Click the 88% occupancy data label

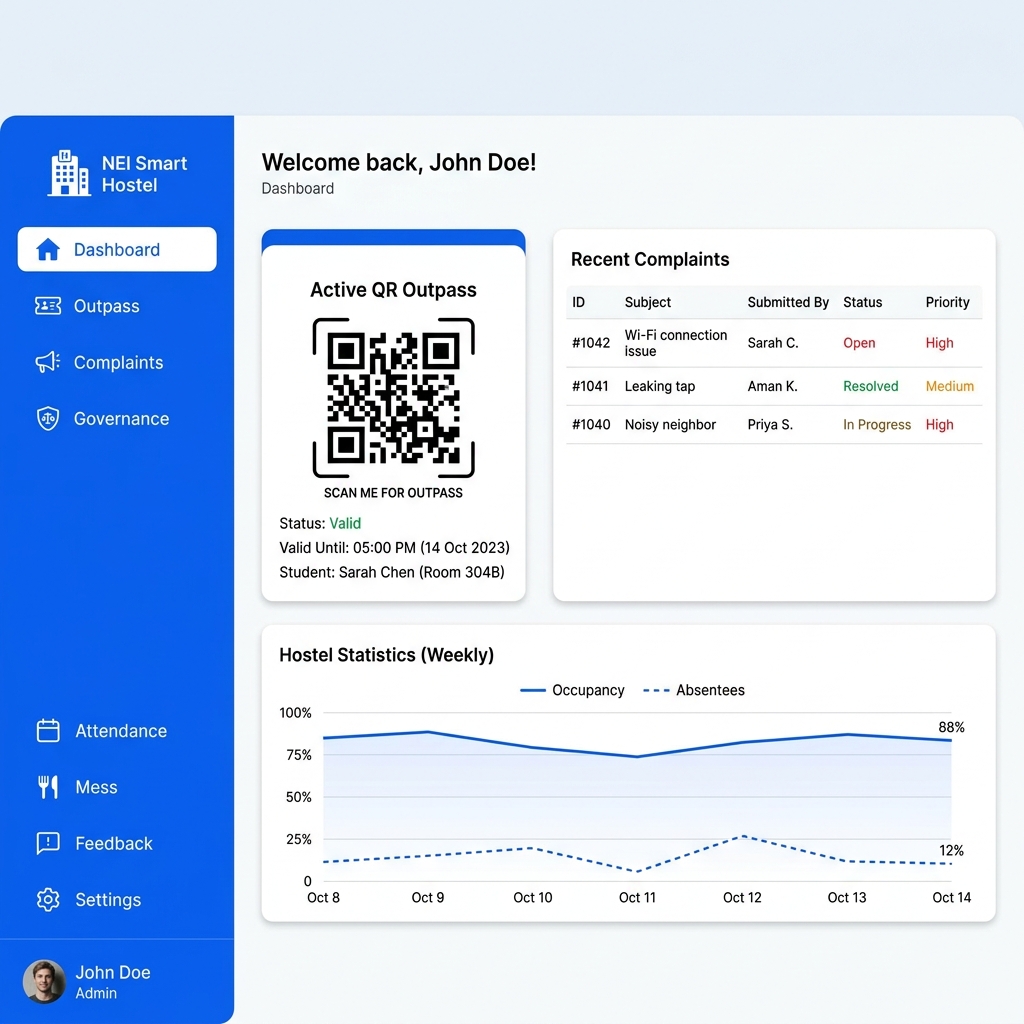pos(951,727)
